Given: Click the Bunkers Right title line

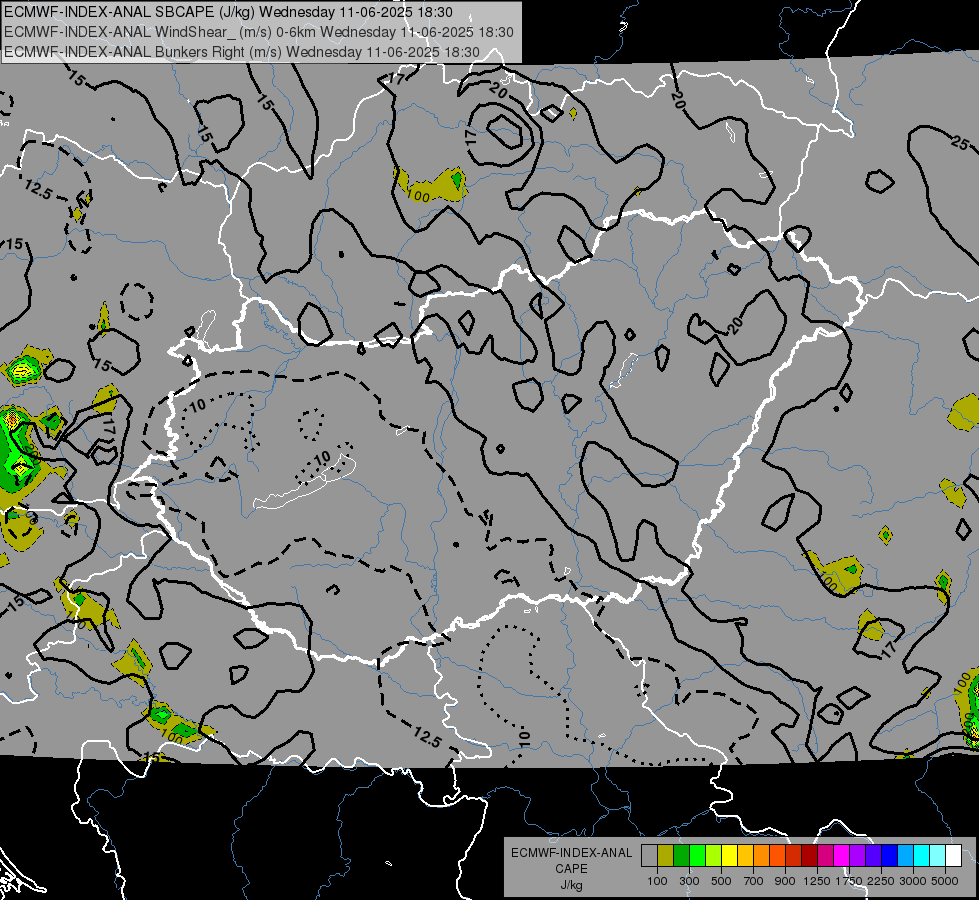Looking at the screenshot, I should [x=242, y=52].
